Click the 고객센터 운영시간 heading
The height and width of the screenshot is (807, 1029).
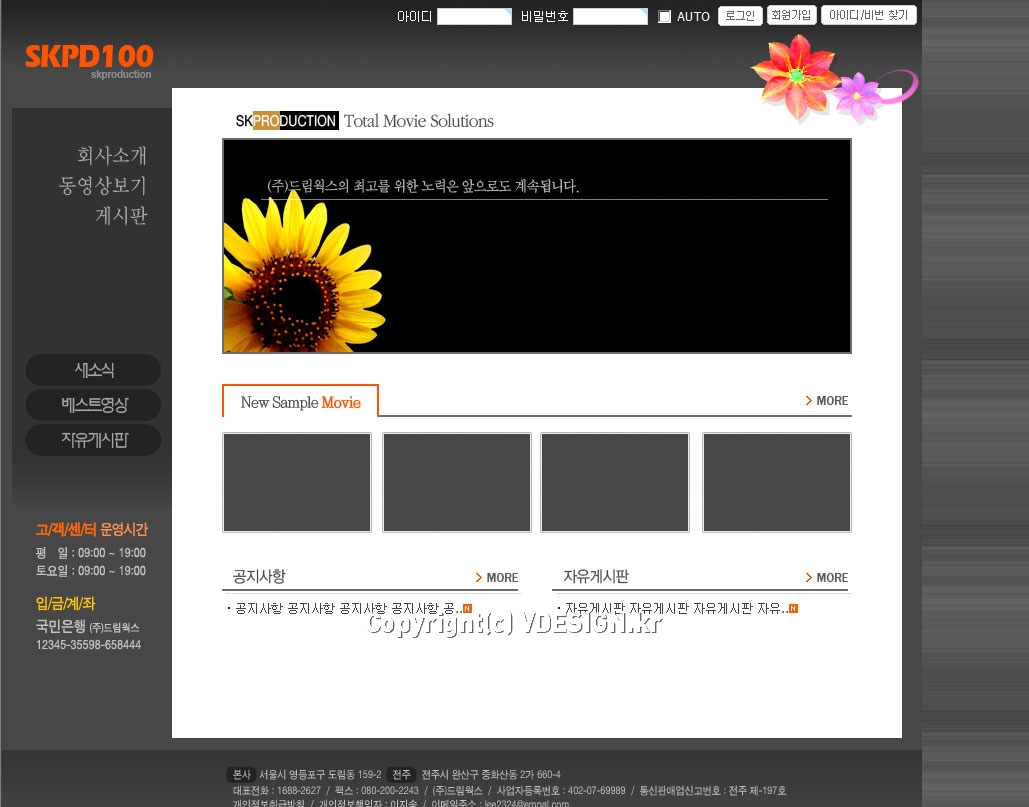click(x=92, y=529)
